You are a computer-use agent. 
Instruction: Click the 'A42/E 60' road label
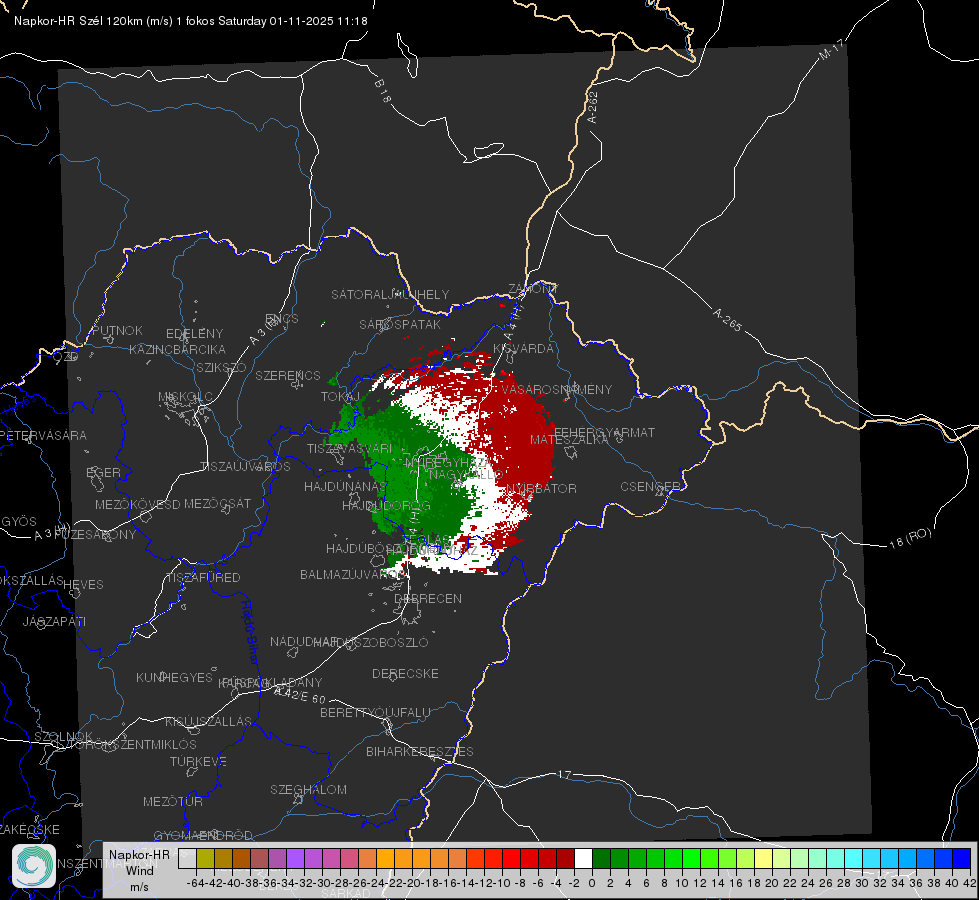(300, 695)
